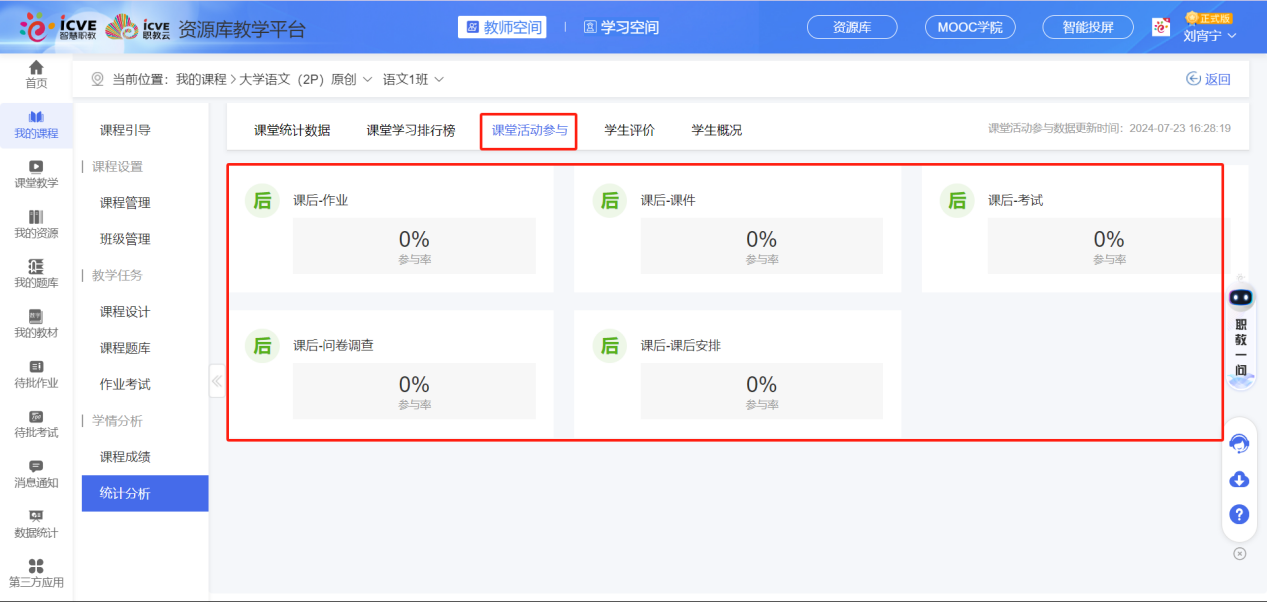Open 数据统计 statistics panel
This screenshot has height=602, width=1267.
(x=36, y=523)
